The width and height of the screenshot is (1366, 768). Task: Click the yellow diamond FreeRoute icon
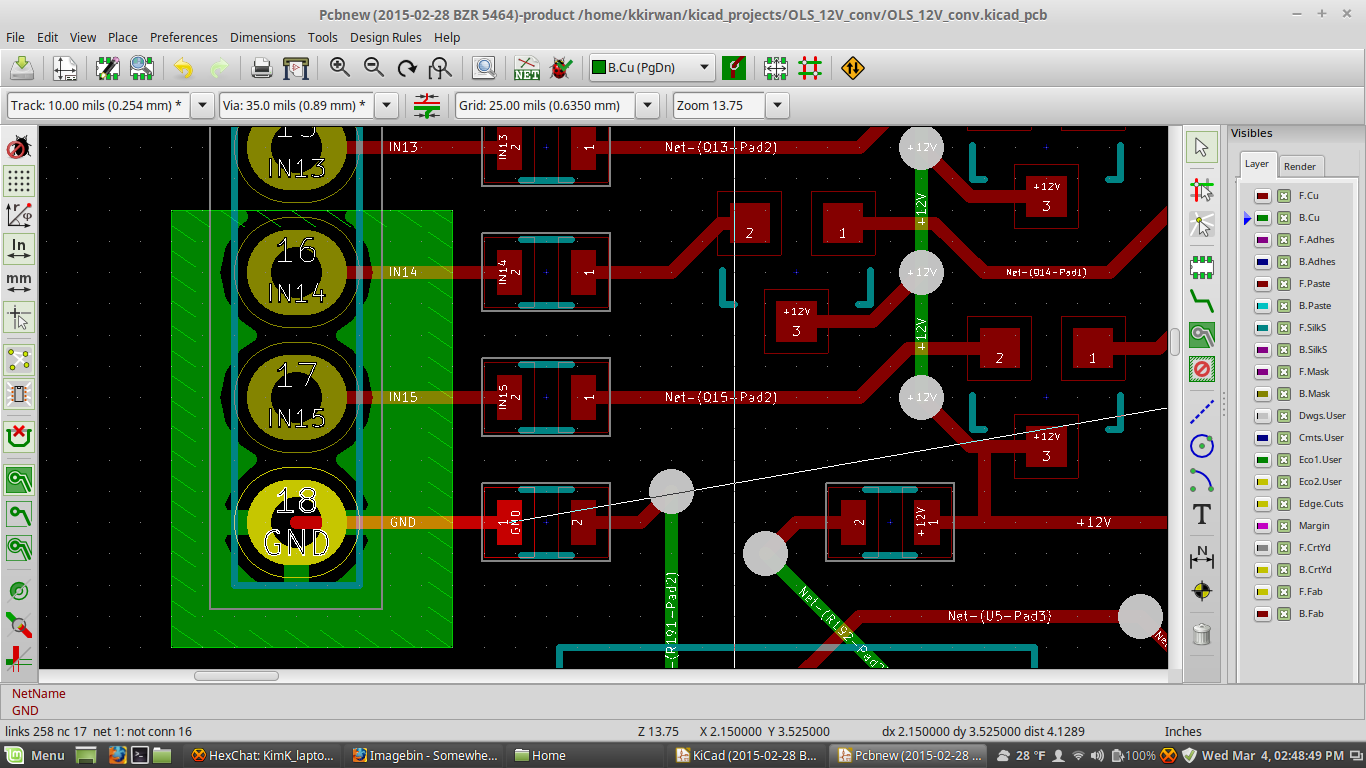[x=852, y=68]
